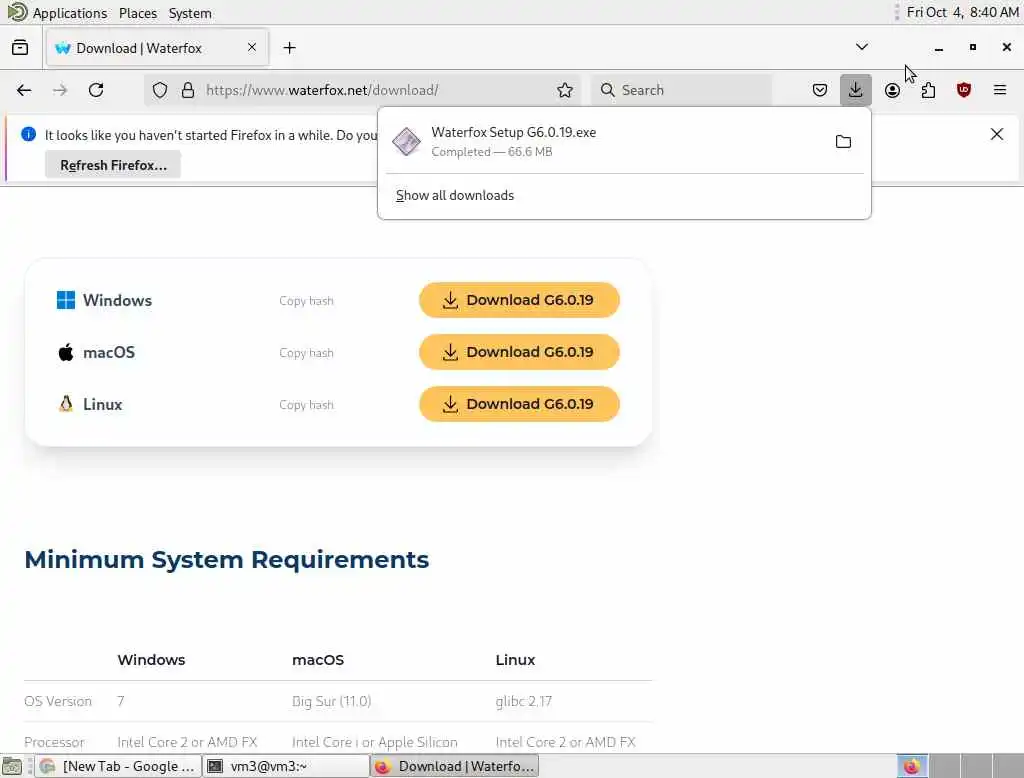Viewport: 1024px width, 778px height.
Task: Download G6.0.19 for Windows
Action: [x=519, y=300]
